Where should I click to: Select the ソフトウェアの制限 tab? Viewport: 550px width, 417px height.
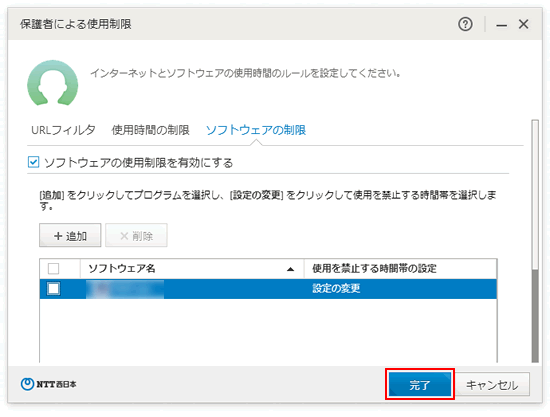(256, 130)
